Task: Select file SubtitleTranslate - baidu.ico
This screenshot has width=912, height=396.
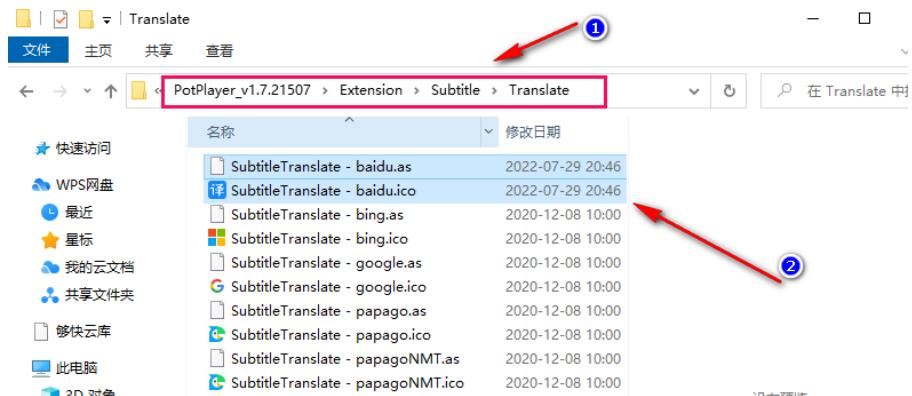Action: click(323, 191)
